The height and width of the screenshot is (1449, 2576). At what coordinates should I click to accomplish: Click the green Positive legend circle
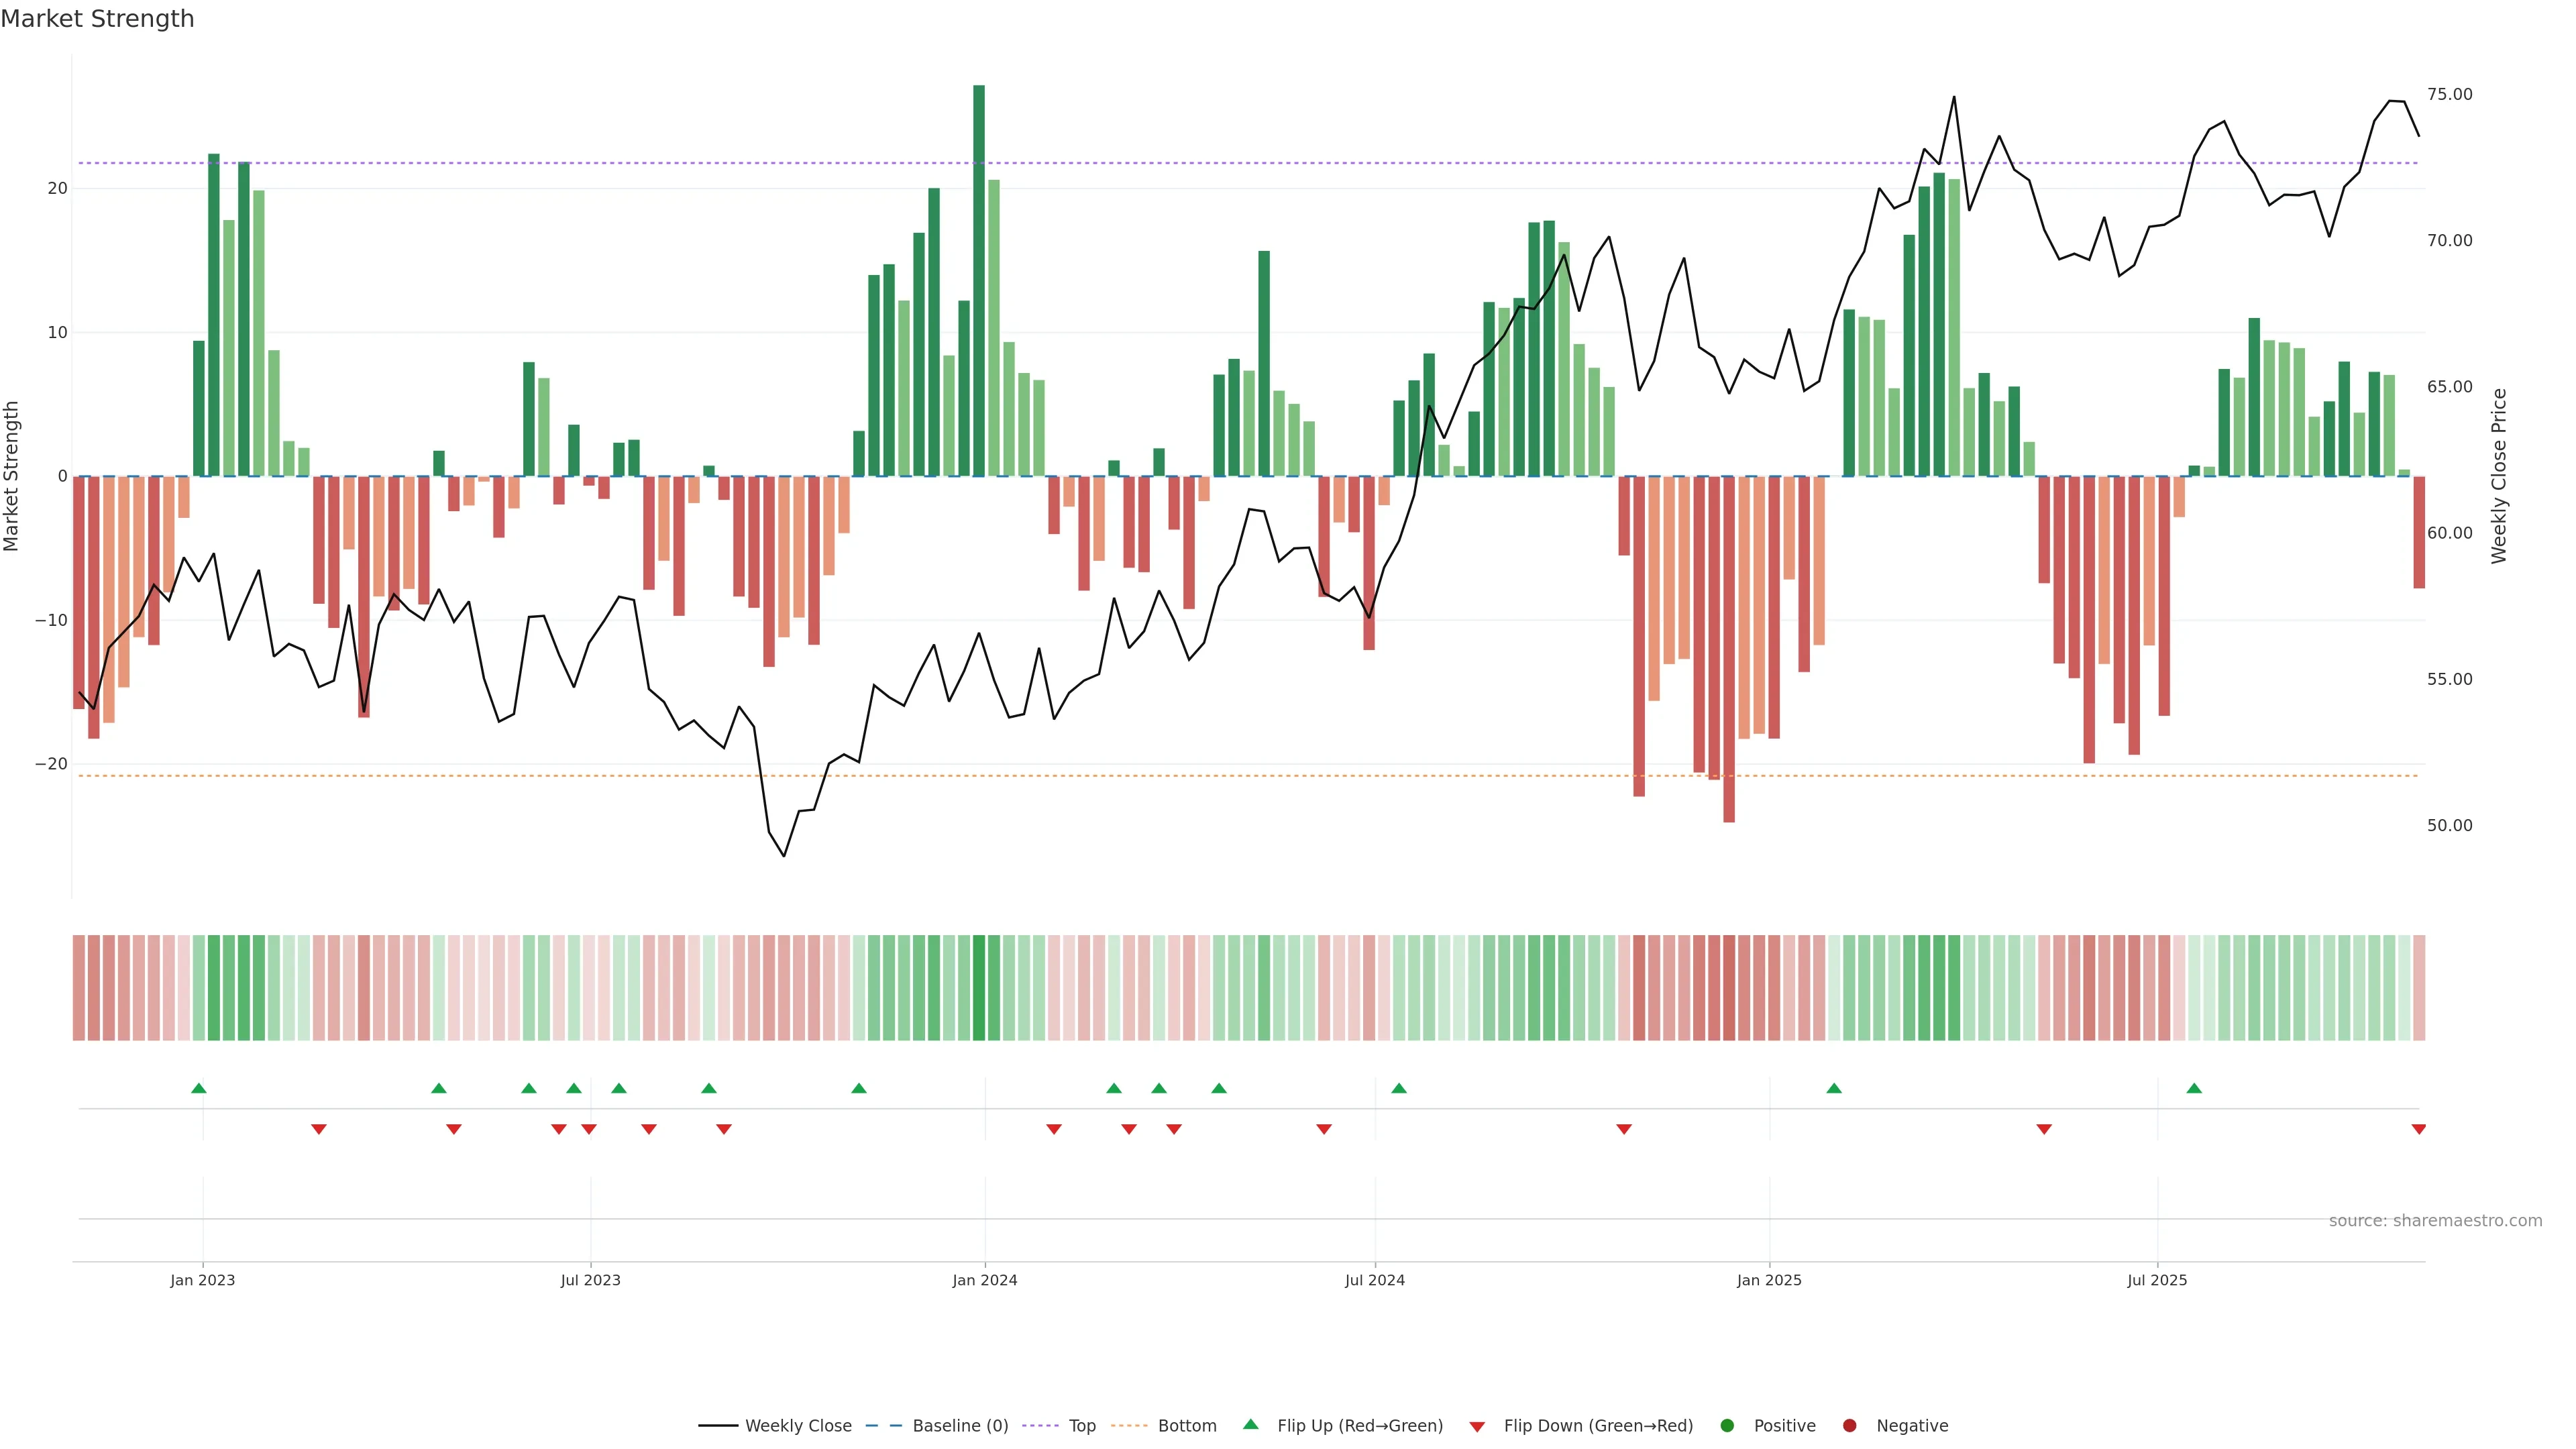tap(1727, 1425)
